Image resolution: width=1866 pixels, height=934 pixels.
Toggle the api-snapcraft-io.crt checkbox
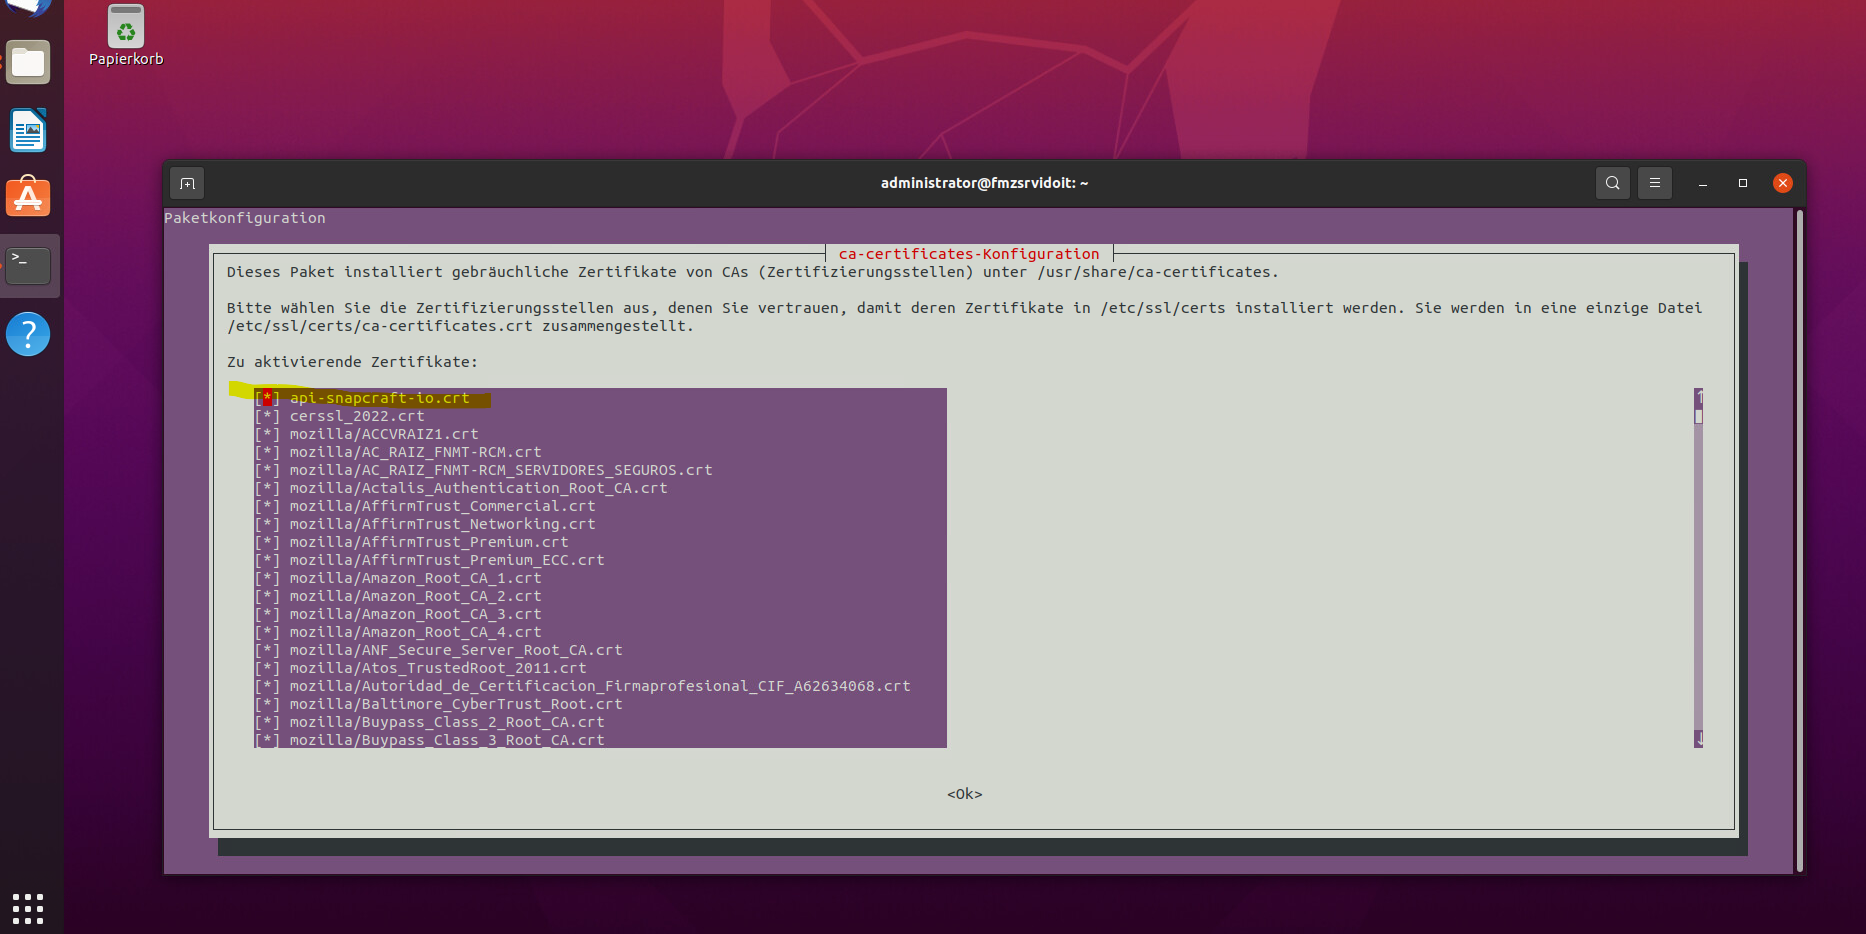click(267, 398)
